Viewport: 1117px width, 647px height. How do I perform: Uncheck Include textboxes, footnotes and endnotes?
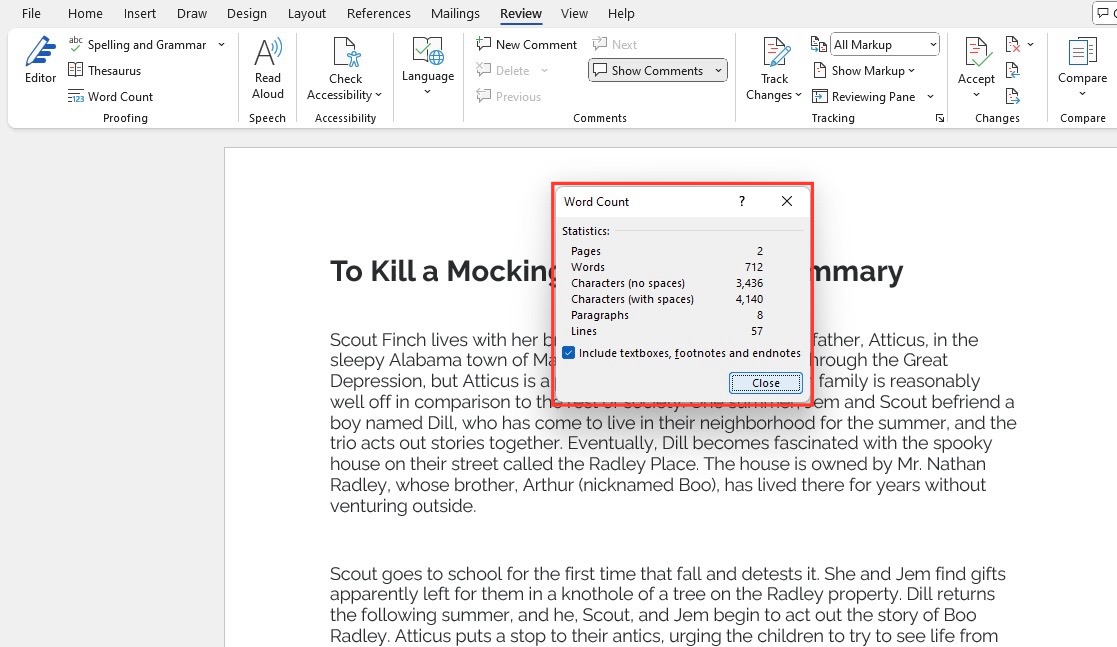pos(568,353)
